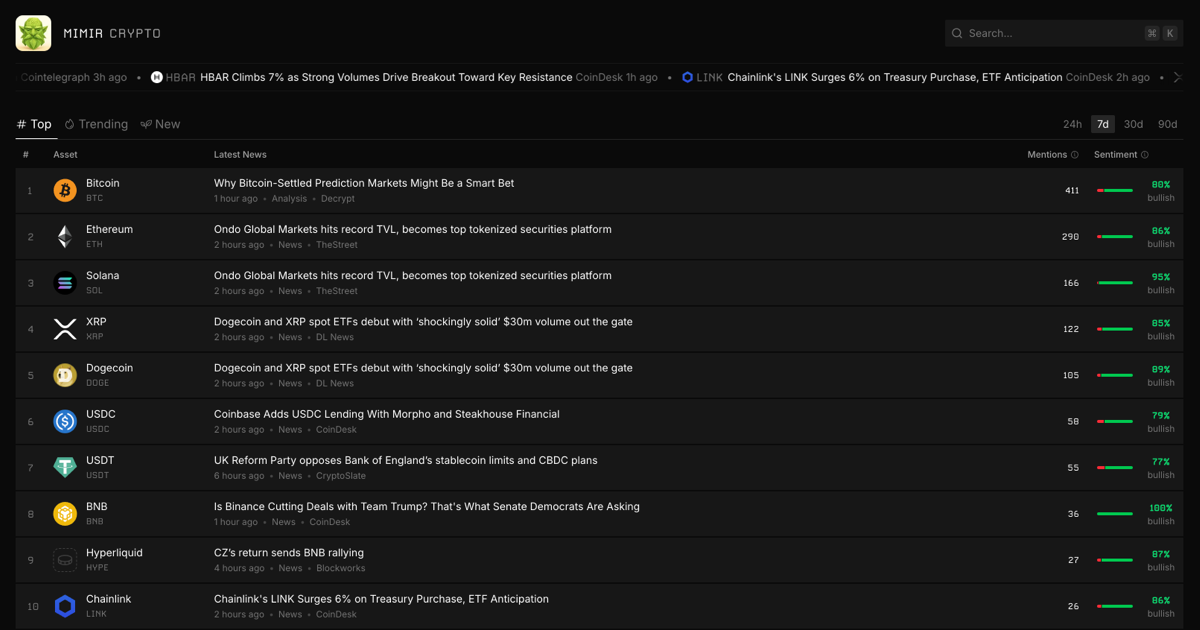Focus the Search input field

point(1064,33)
